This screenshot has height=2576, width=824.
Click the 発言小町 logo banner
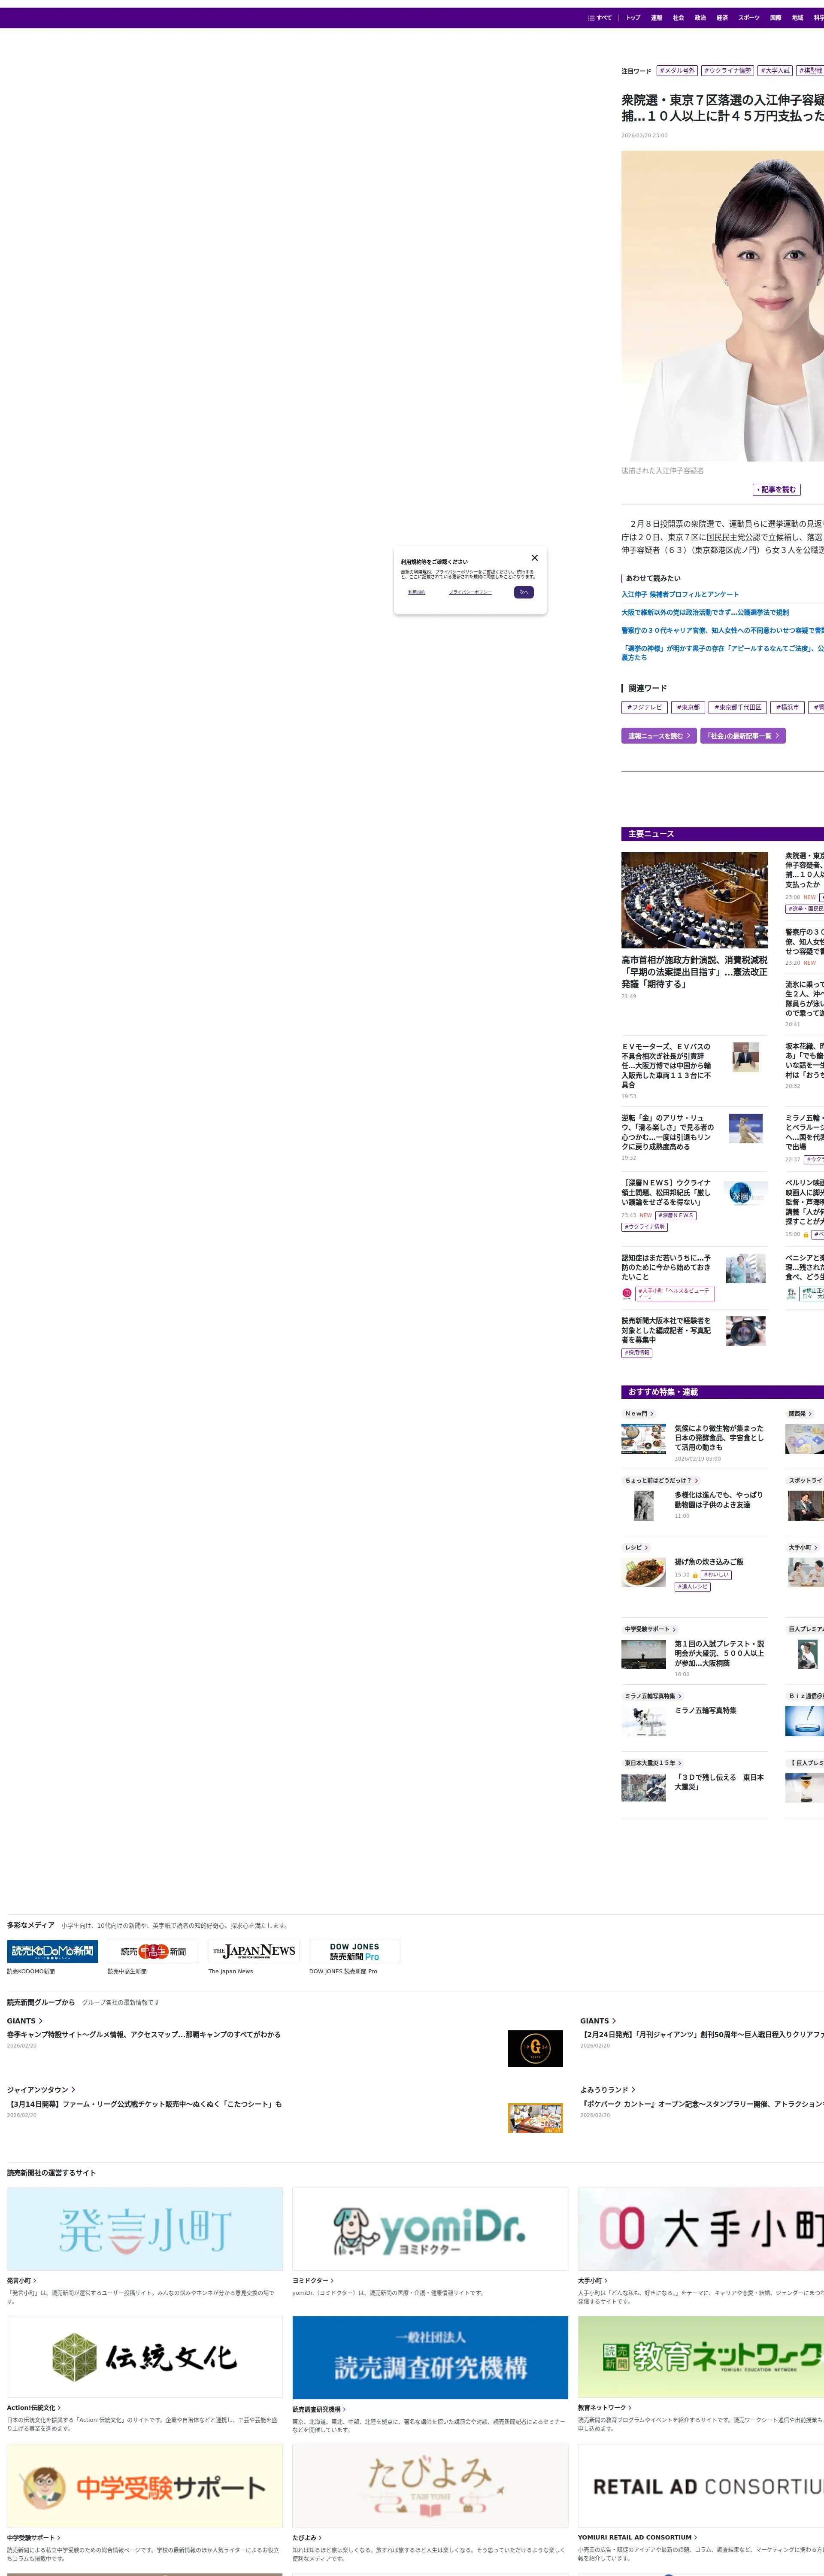[x=145, y=2229]
